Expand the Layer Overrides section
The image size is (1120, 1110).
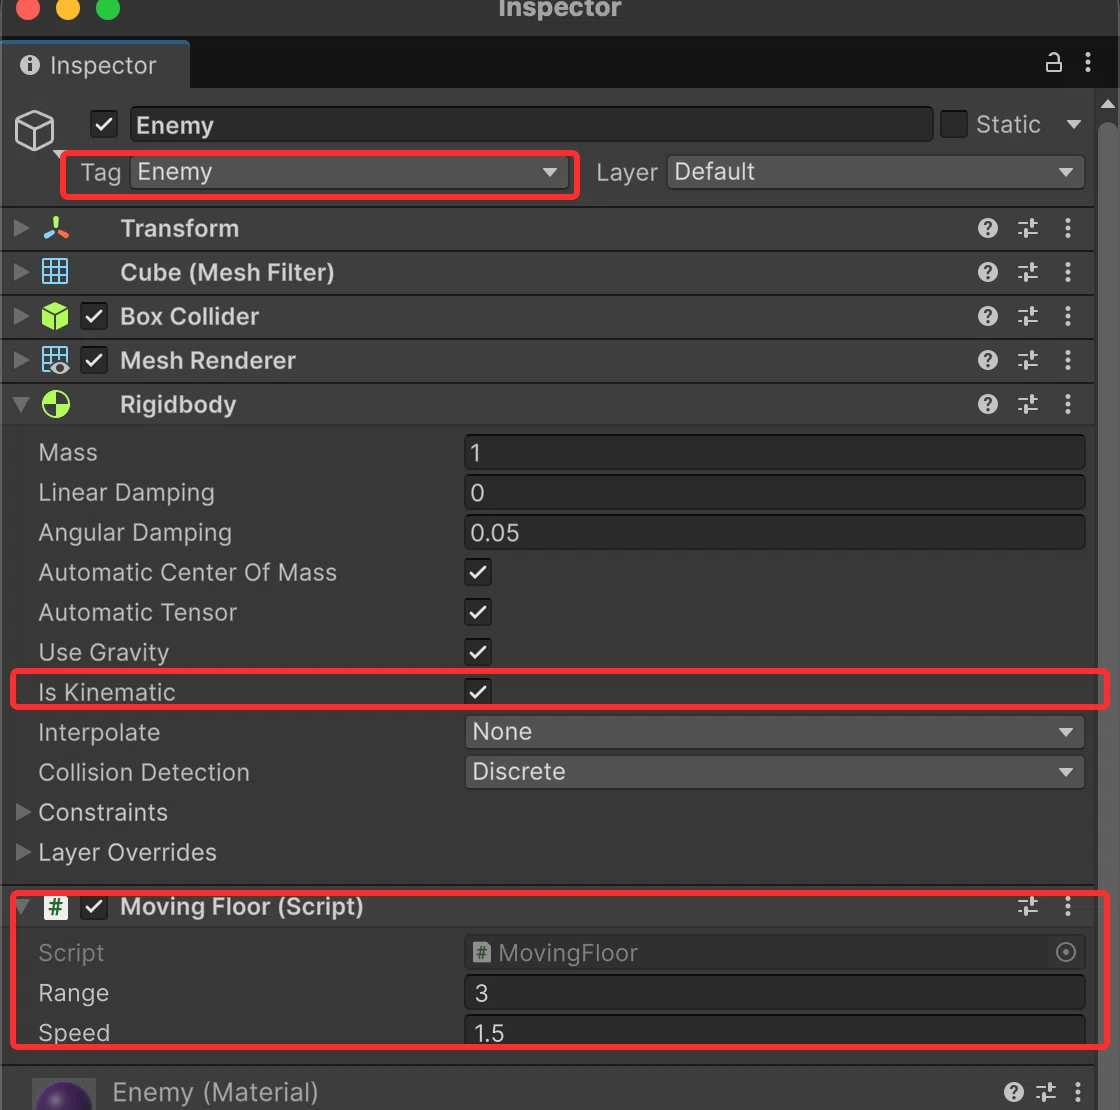[x=22, y=852]
